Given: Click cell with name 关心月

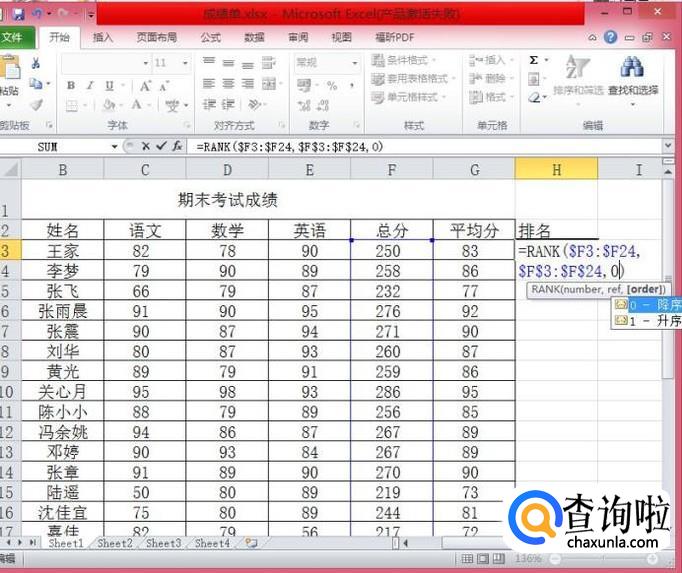Looking at the screenshot, I should [63, 392].
